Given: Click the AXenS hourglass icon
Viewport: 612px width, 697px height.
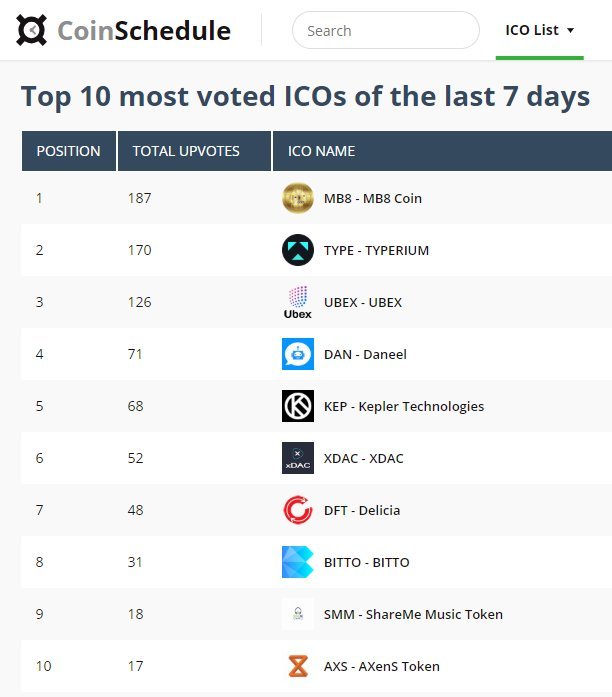Looking at the screenshot, I should [x=298, y=666].
